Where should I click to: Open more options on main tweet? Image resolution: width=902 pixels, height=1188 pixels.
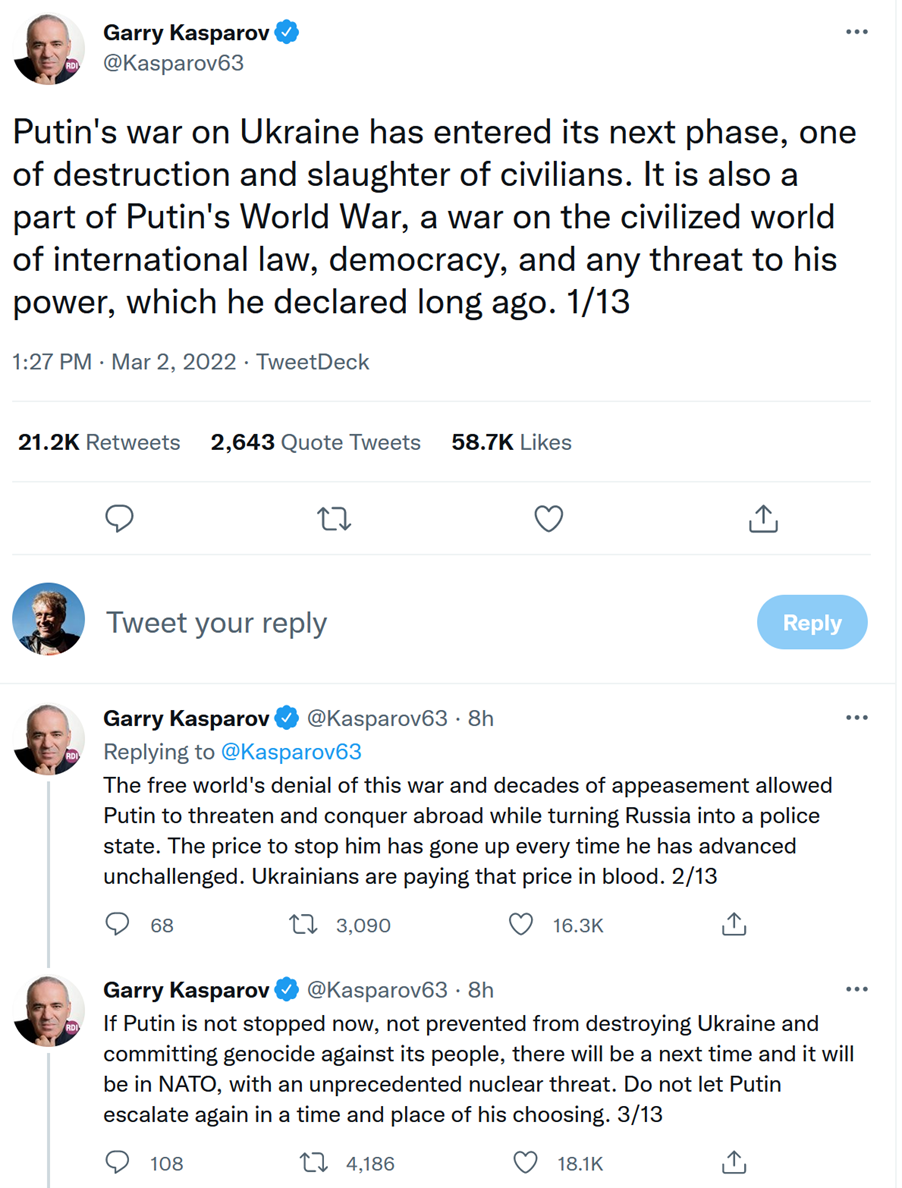856,33
